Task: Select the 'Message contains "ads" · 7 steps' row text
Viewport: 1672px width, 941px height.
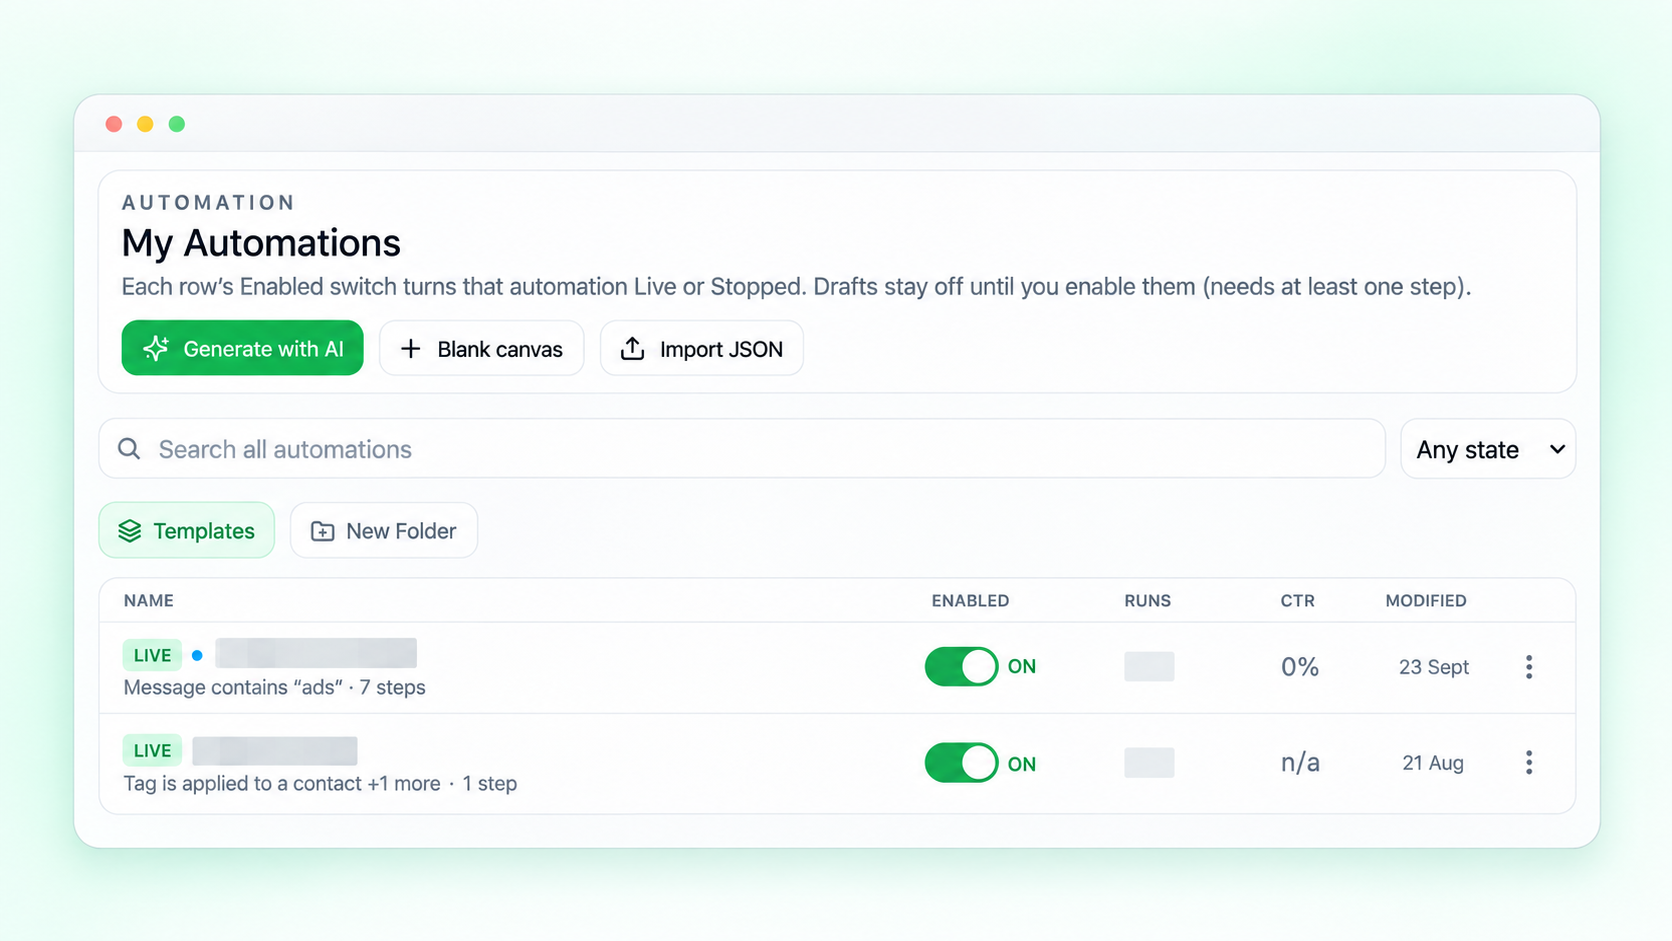Action: [274, 688]
